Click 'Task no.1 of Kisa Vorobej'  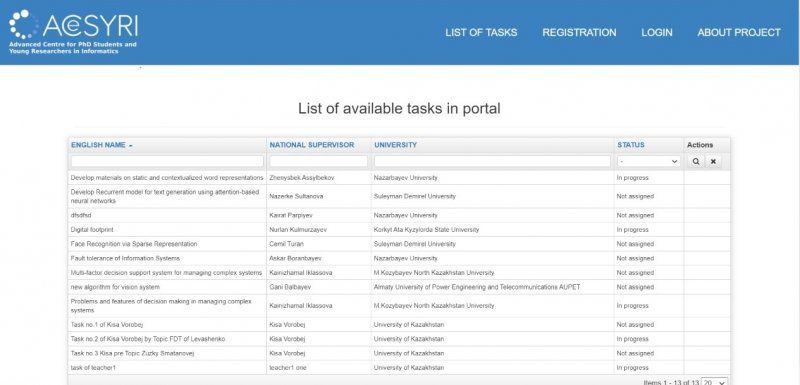tap(106, 325)
